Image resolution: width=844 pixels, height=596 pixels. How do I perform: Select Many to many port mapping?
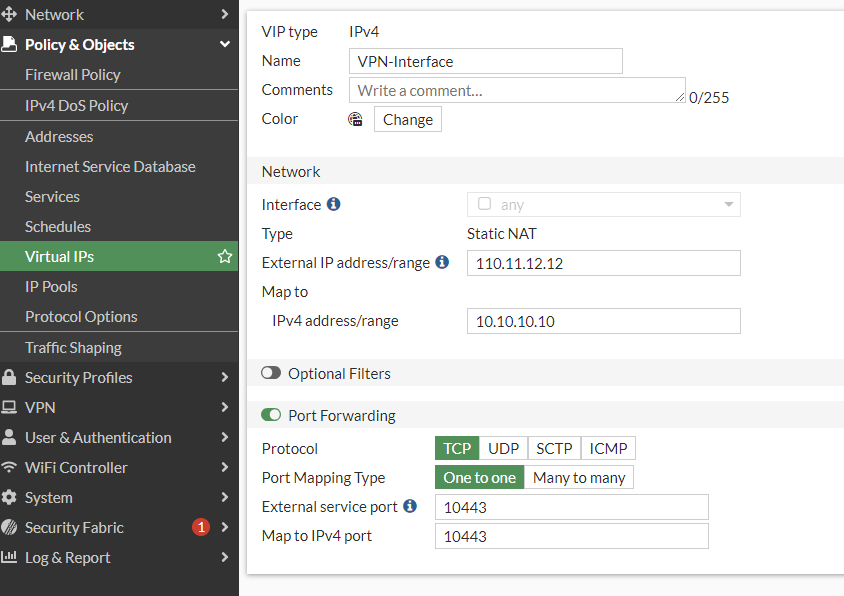coord(579,477)
